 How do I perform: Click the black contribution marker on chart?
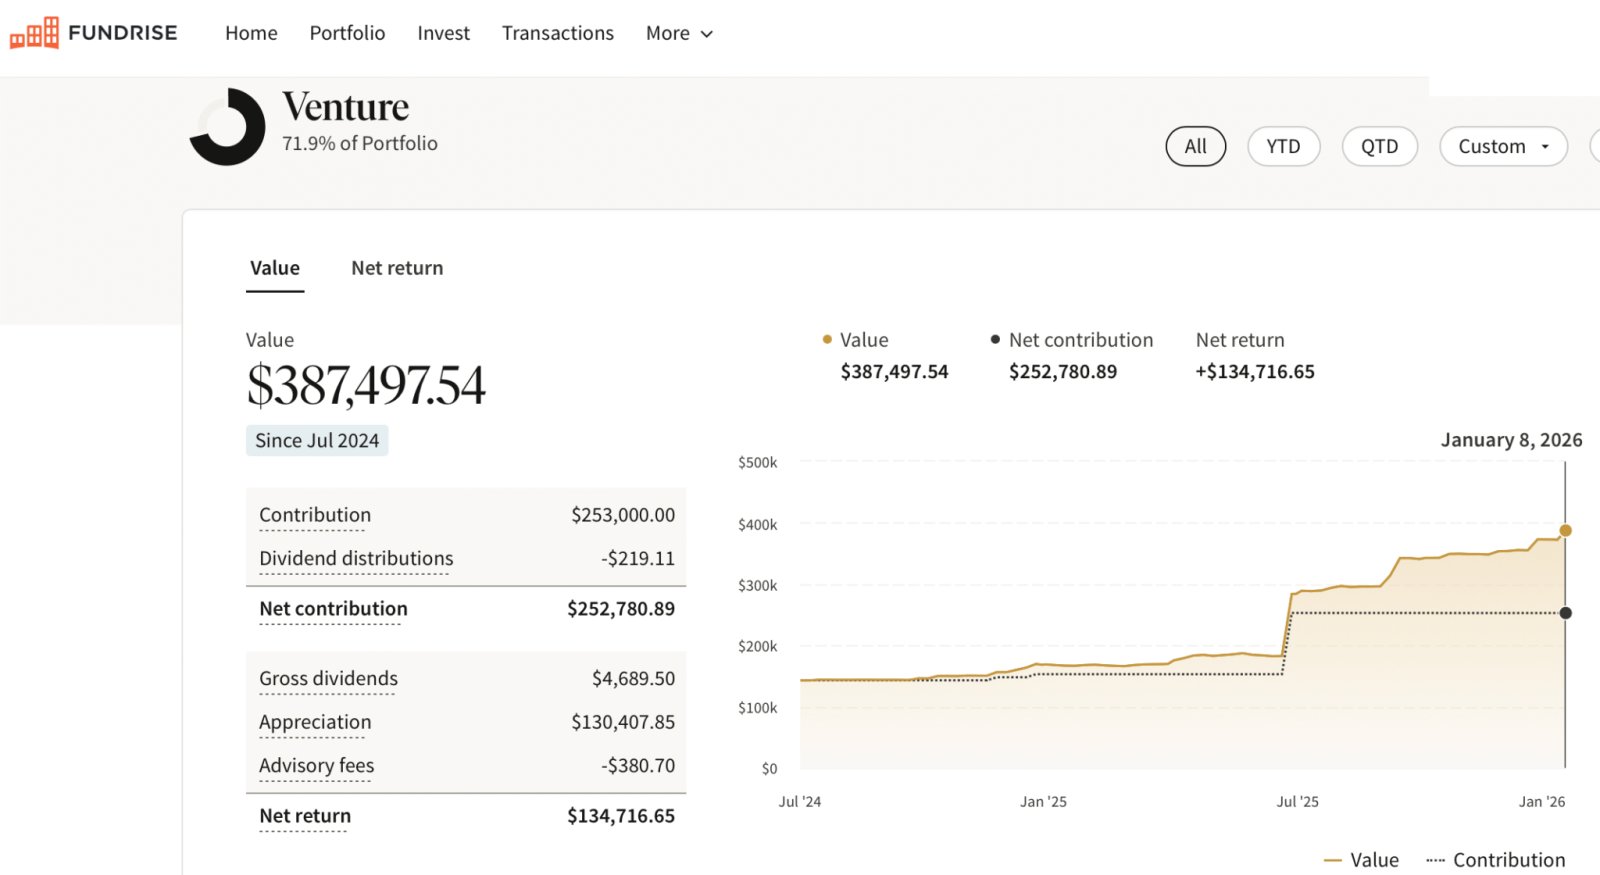(x=1565, y=613)
